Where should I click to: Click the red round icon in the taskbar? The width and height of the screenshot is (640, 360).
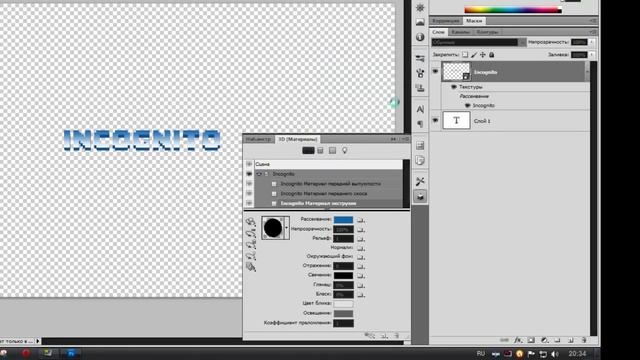pos(26,353)
